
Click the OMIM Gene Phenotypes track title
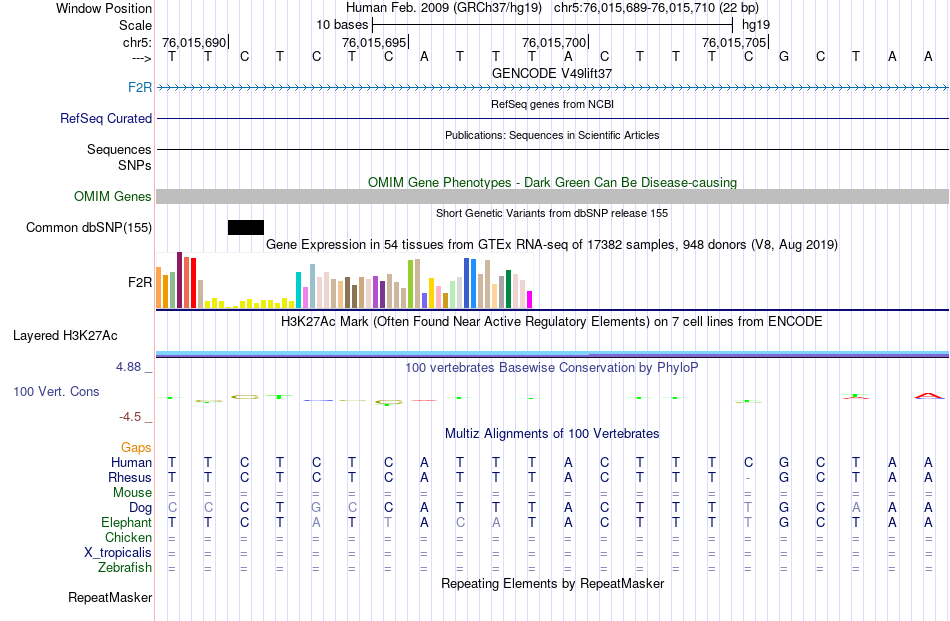(x=553, y=182)
